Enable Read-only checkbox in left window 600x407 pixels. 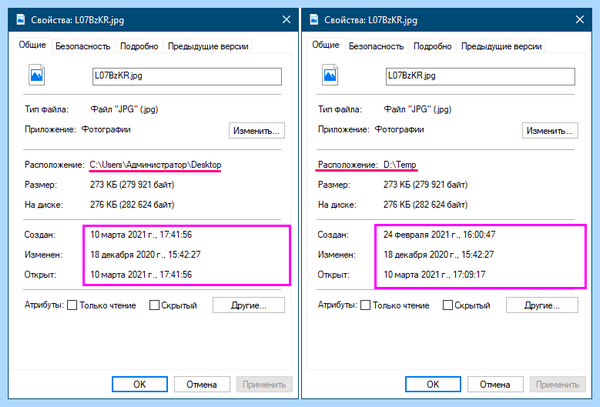click(x=72, y=305)
